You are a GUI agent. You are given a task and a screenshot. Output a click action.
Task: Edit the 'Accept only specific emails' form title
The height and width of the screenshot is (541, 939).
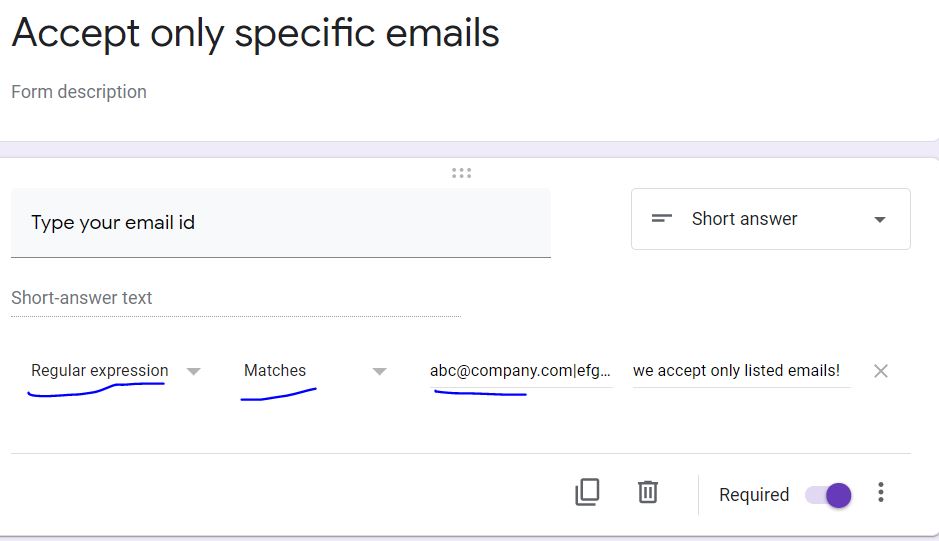coord(255,34)
